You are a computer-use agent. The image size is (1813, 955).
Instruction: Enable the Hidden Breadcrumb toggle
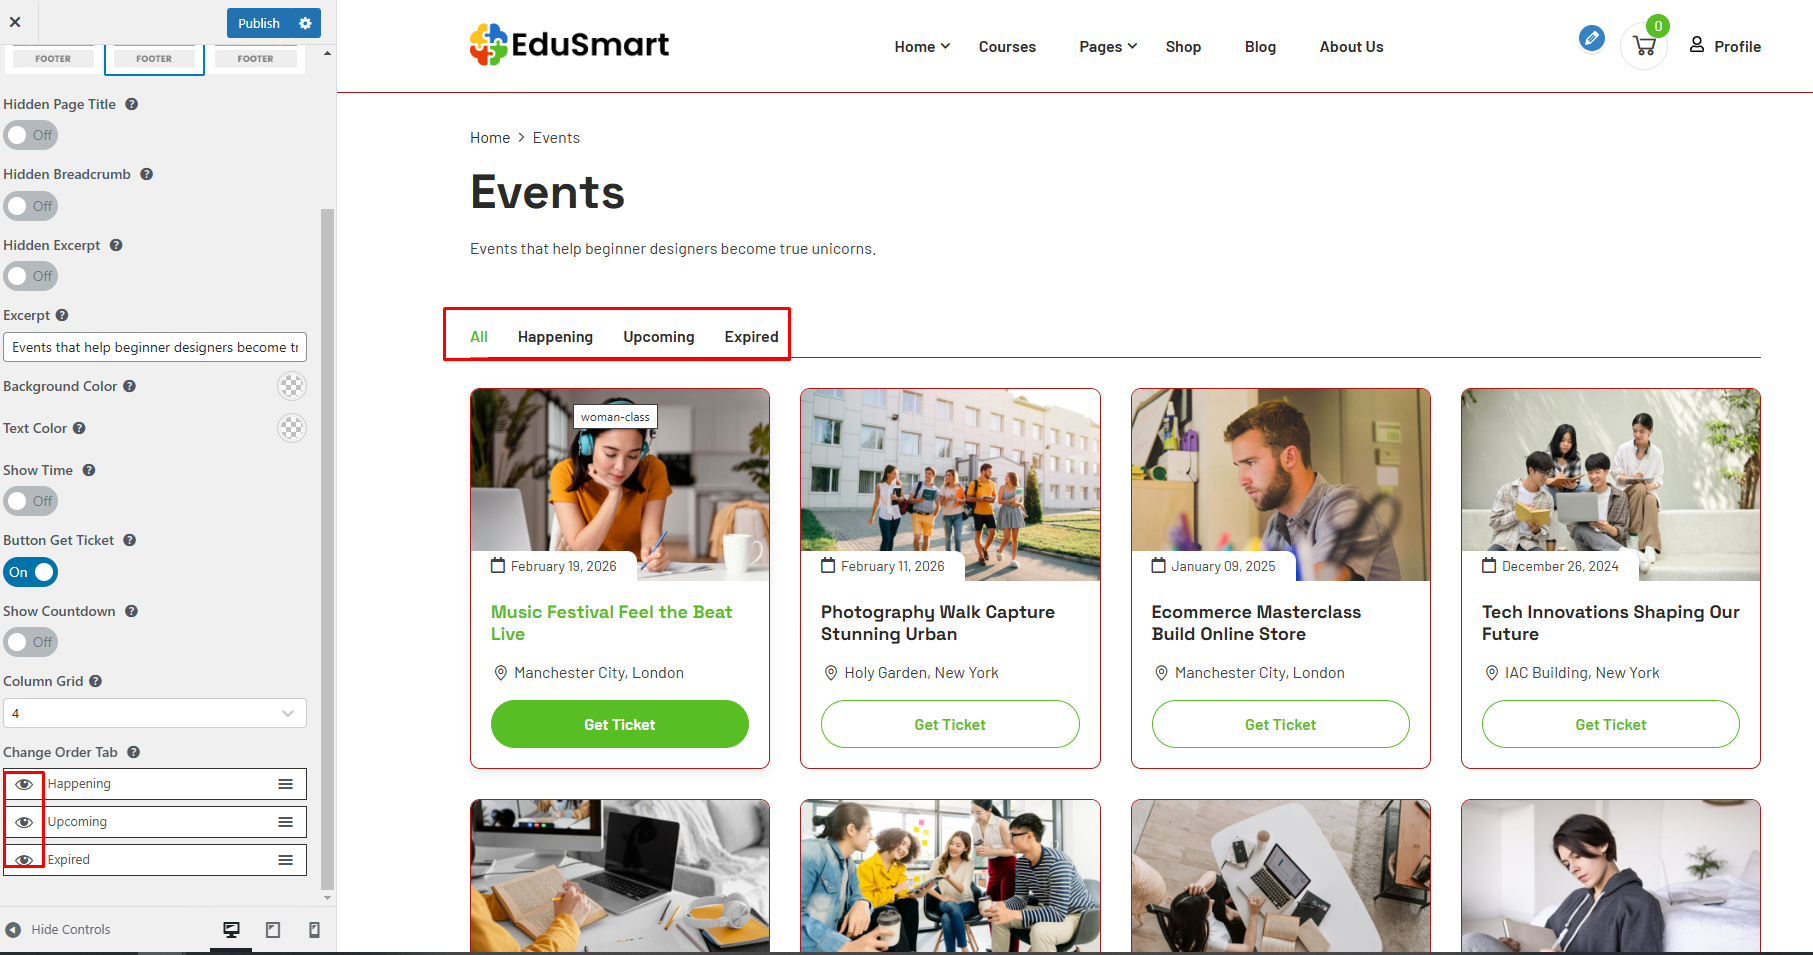pos(30,206)
